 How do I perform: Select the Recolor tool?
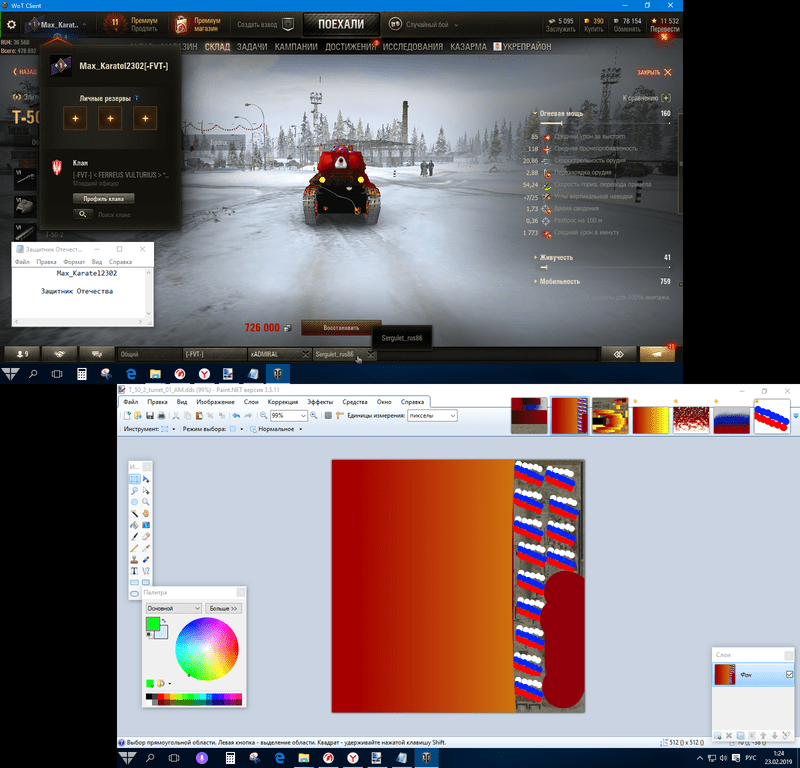click(x=146, y=560)
